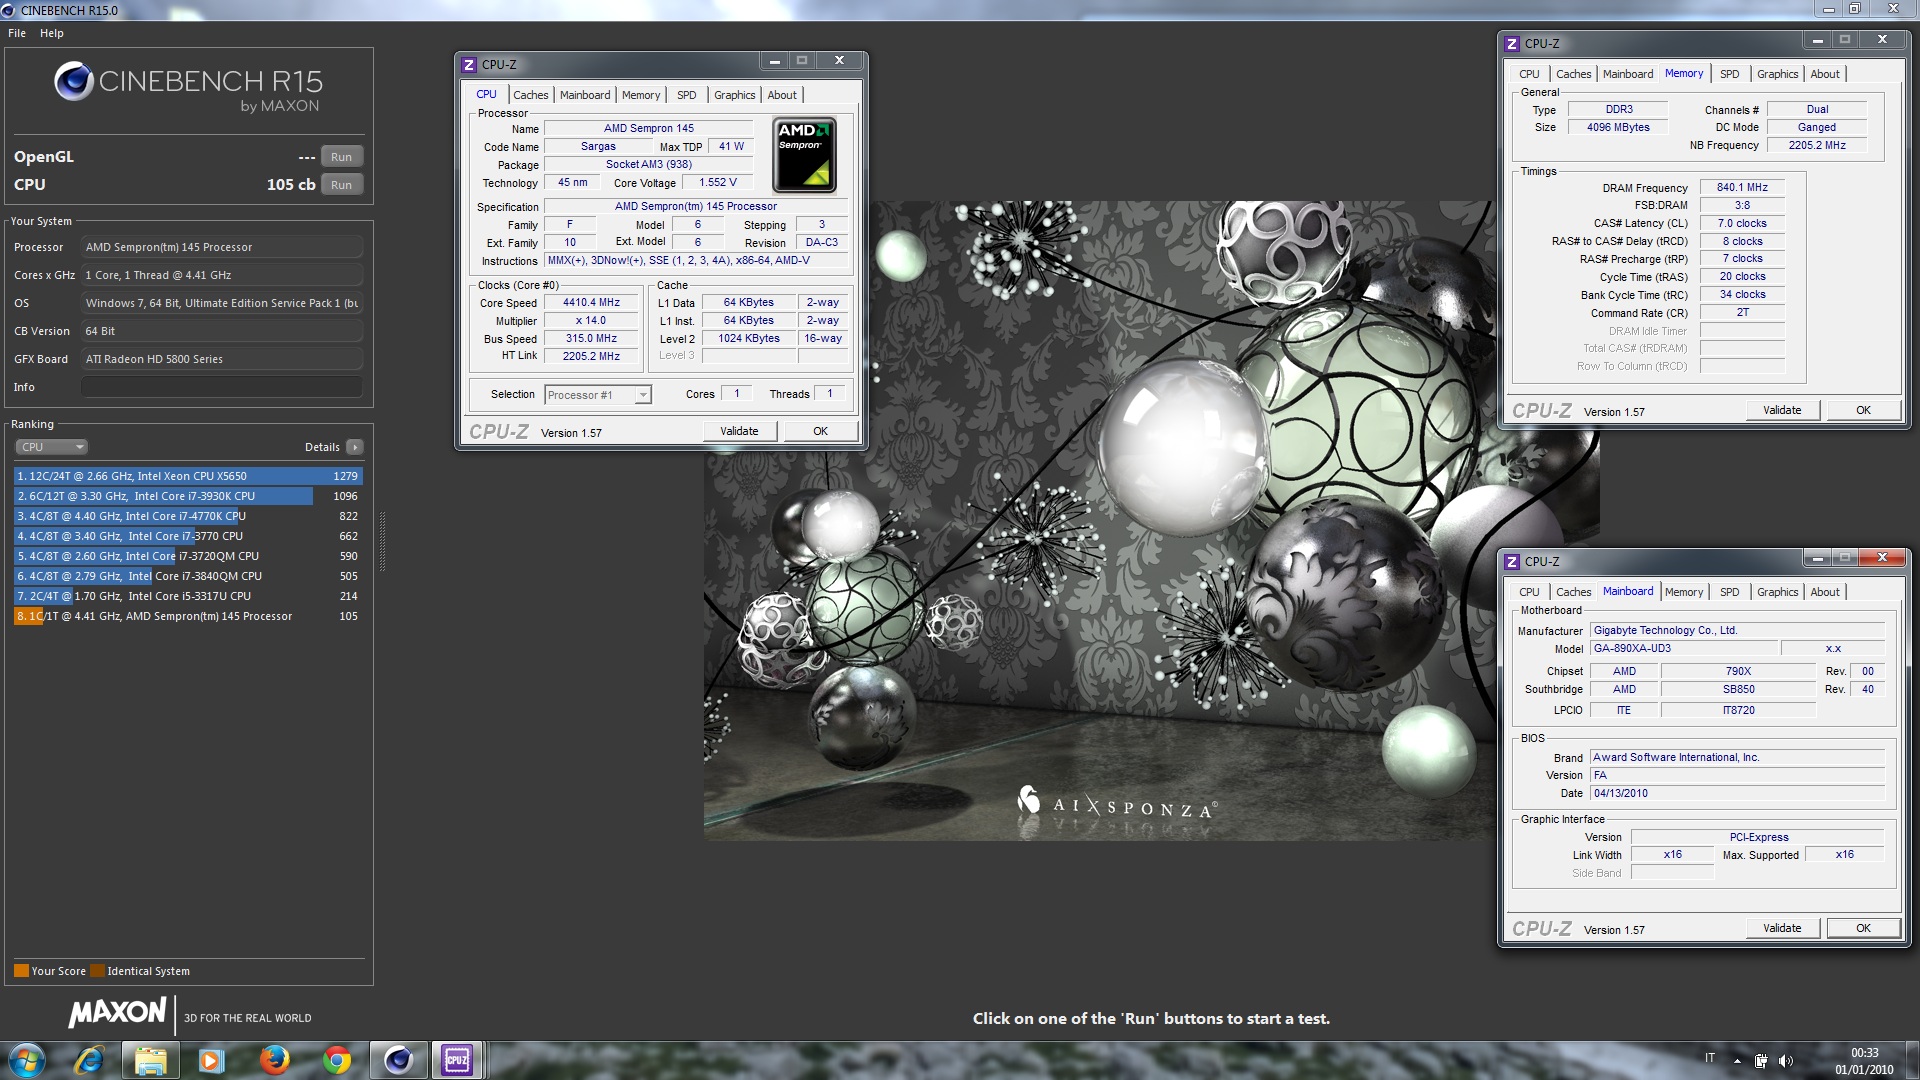Switch to Cinebench taskbar icon
The width and height of the screenshot is (1920, 1080).
[398, 1060]
